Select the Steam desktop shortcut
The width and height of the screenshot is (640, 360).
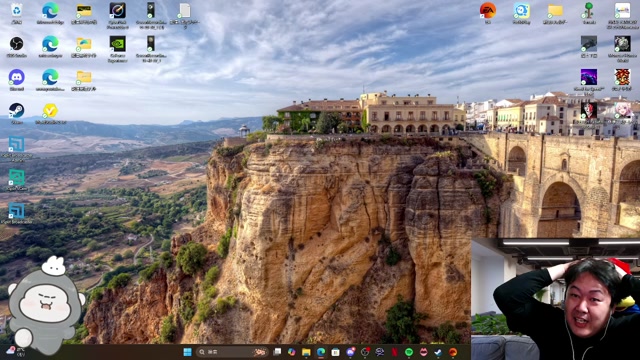click(x=16, y=113)
